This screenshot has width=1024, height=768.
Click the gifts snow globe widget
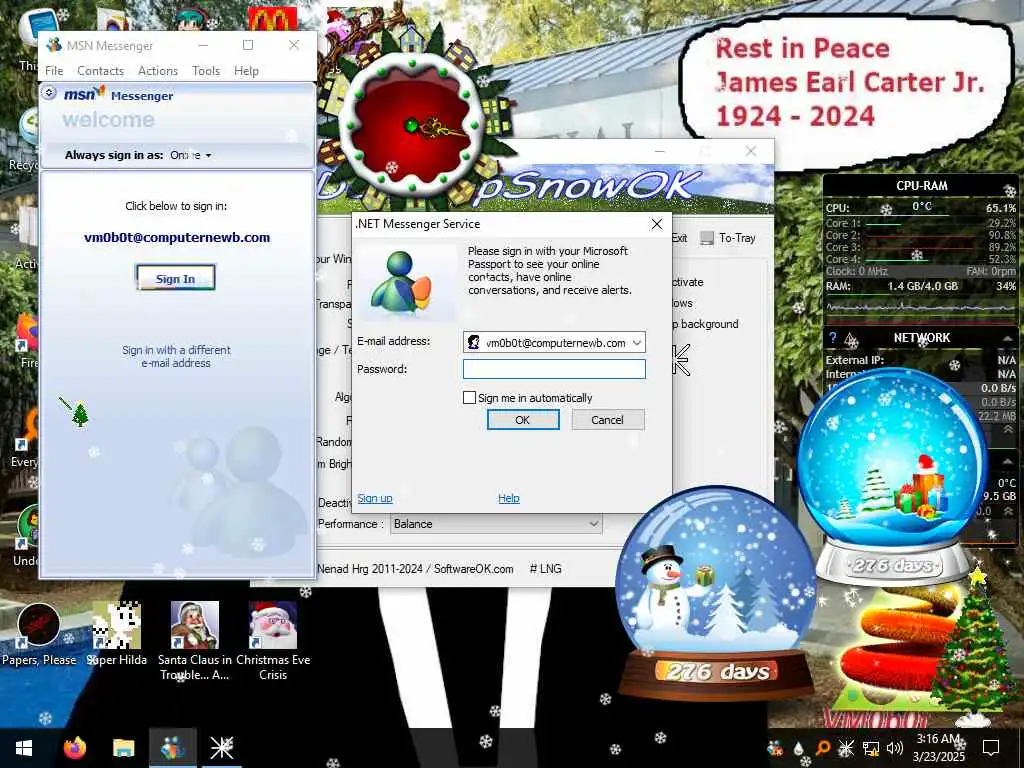click(x=891, y=475)
